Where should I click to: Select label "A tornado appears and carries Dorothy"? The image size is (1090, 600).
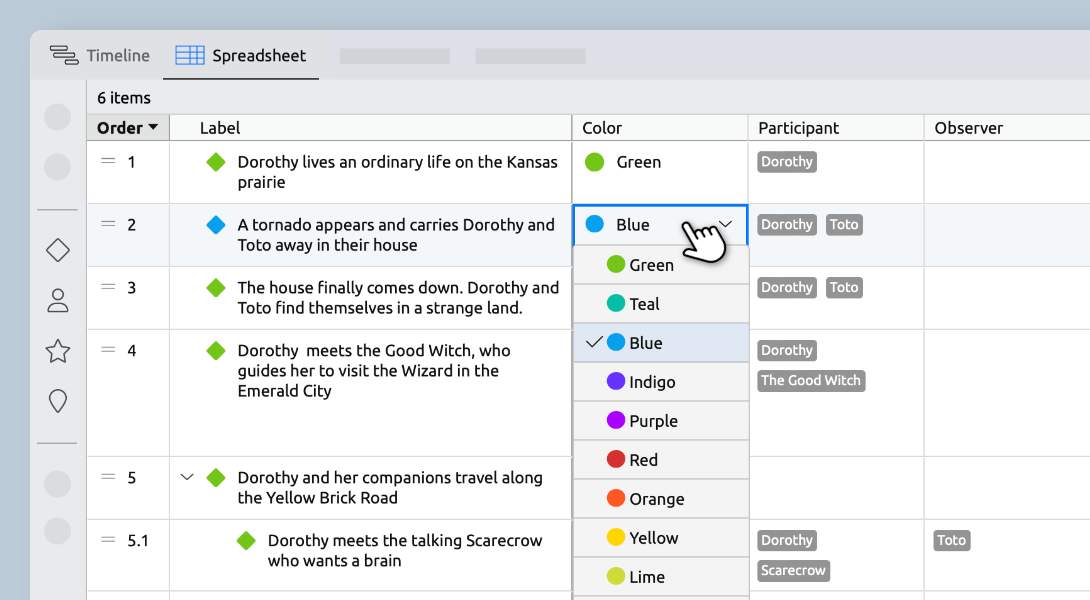[x=396, y=234]
